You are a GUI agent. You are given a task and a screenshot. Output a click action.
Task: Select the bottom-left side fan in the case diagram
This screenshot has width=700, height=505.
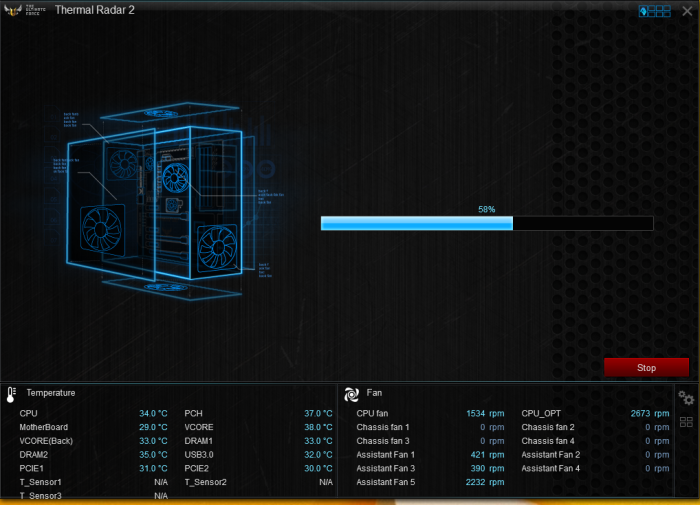[102, 229]
